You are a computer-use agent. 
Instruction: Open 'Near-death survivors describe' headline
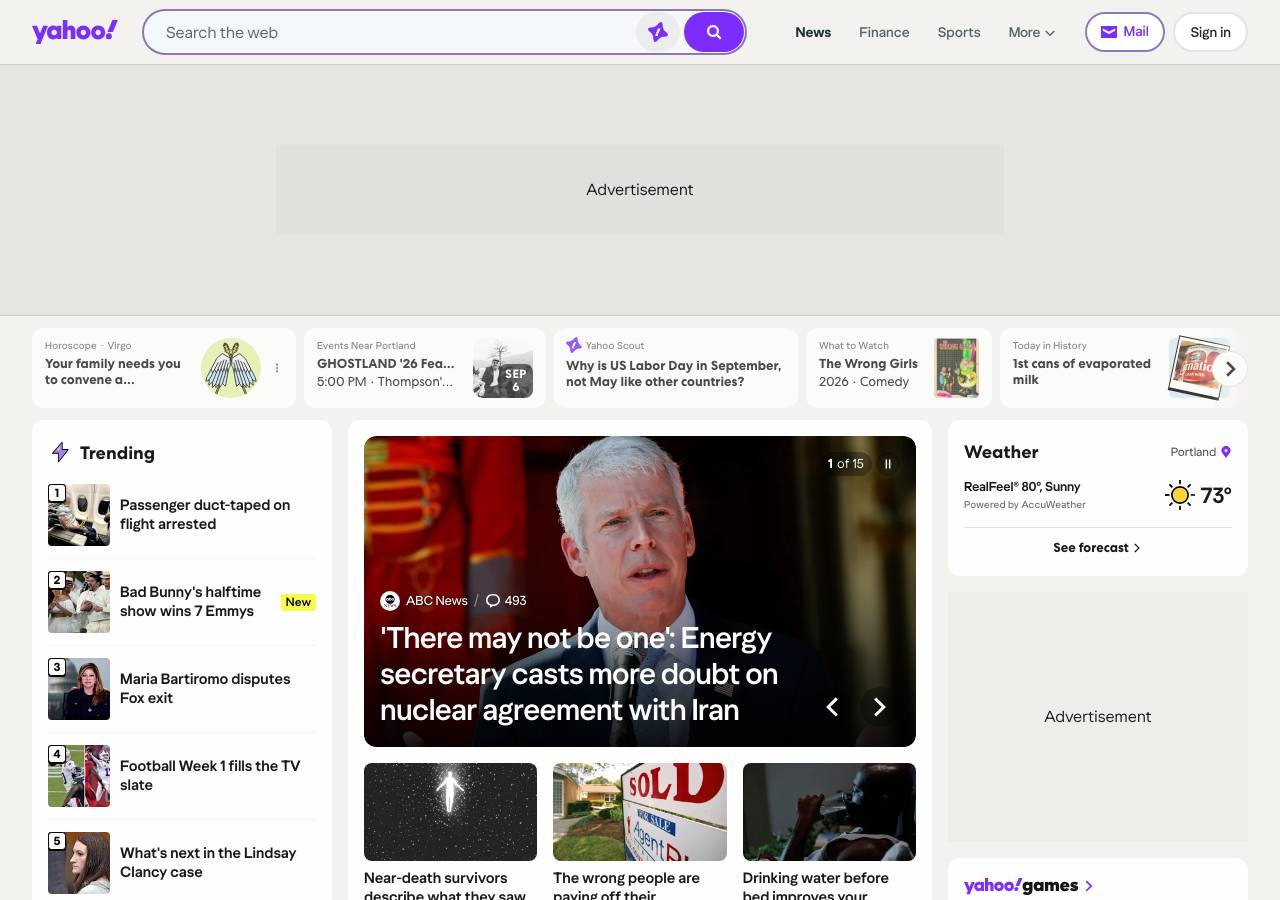coord(445,885)
